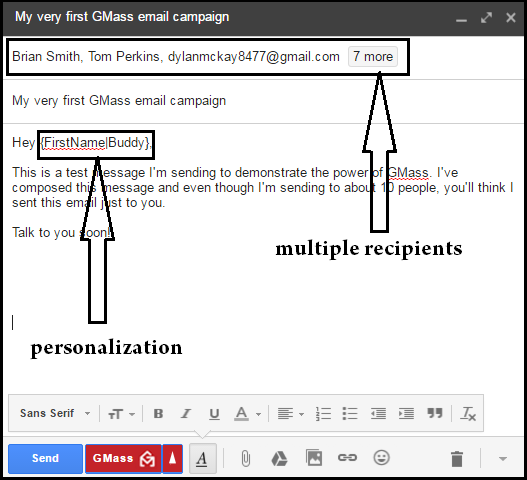Remove formatting from selected text
The image size is (527, 480).
pos(469,414)
